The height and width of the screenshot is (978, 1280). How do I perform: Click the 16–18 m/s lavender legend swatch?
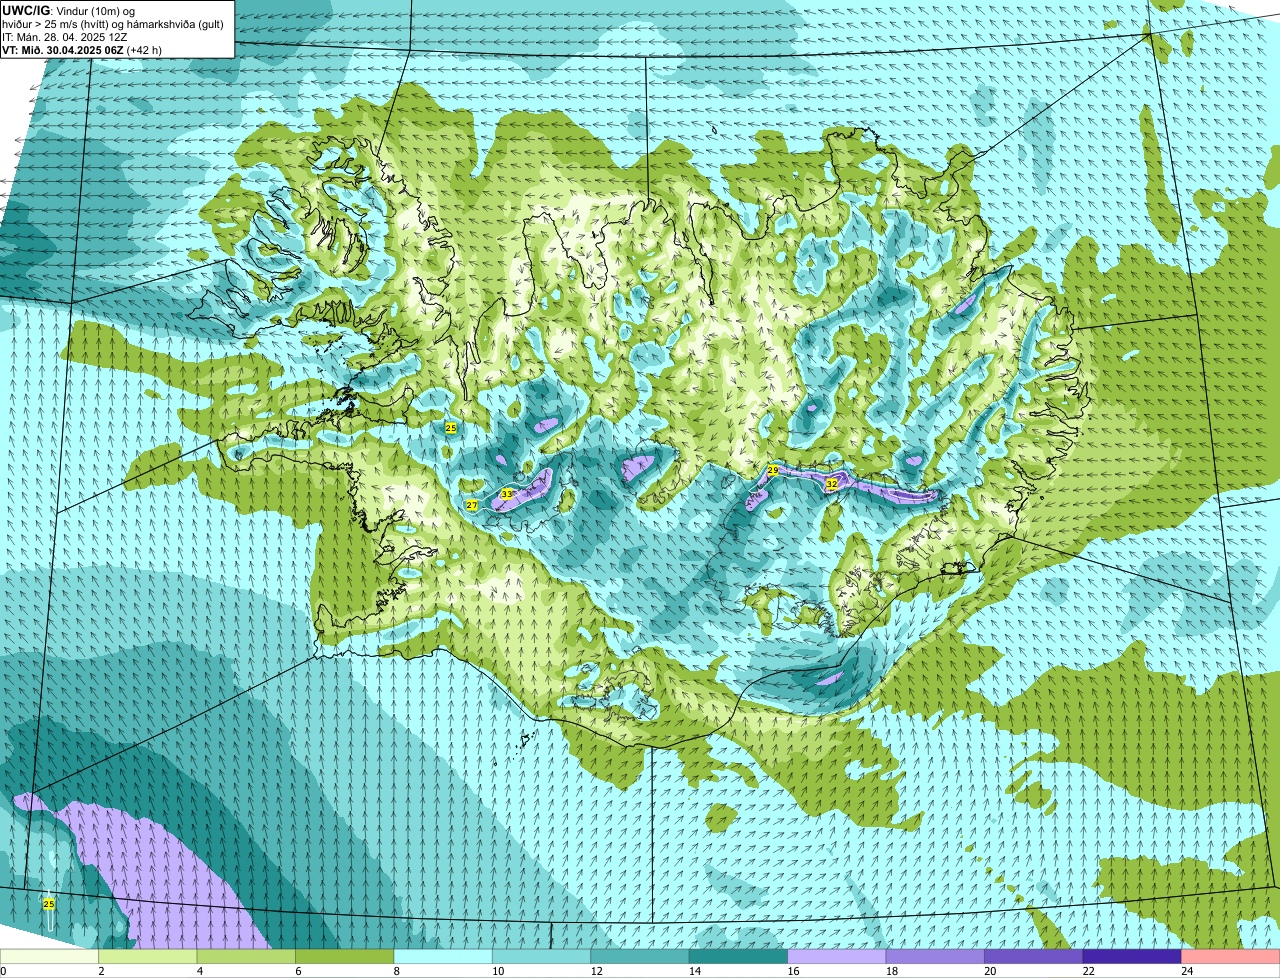837,957
